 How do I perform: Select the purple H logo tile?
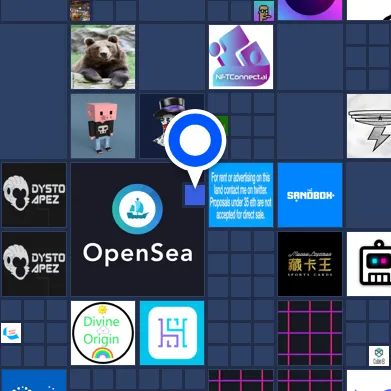pyautogui.click(x=172, y=333)
